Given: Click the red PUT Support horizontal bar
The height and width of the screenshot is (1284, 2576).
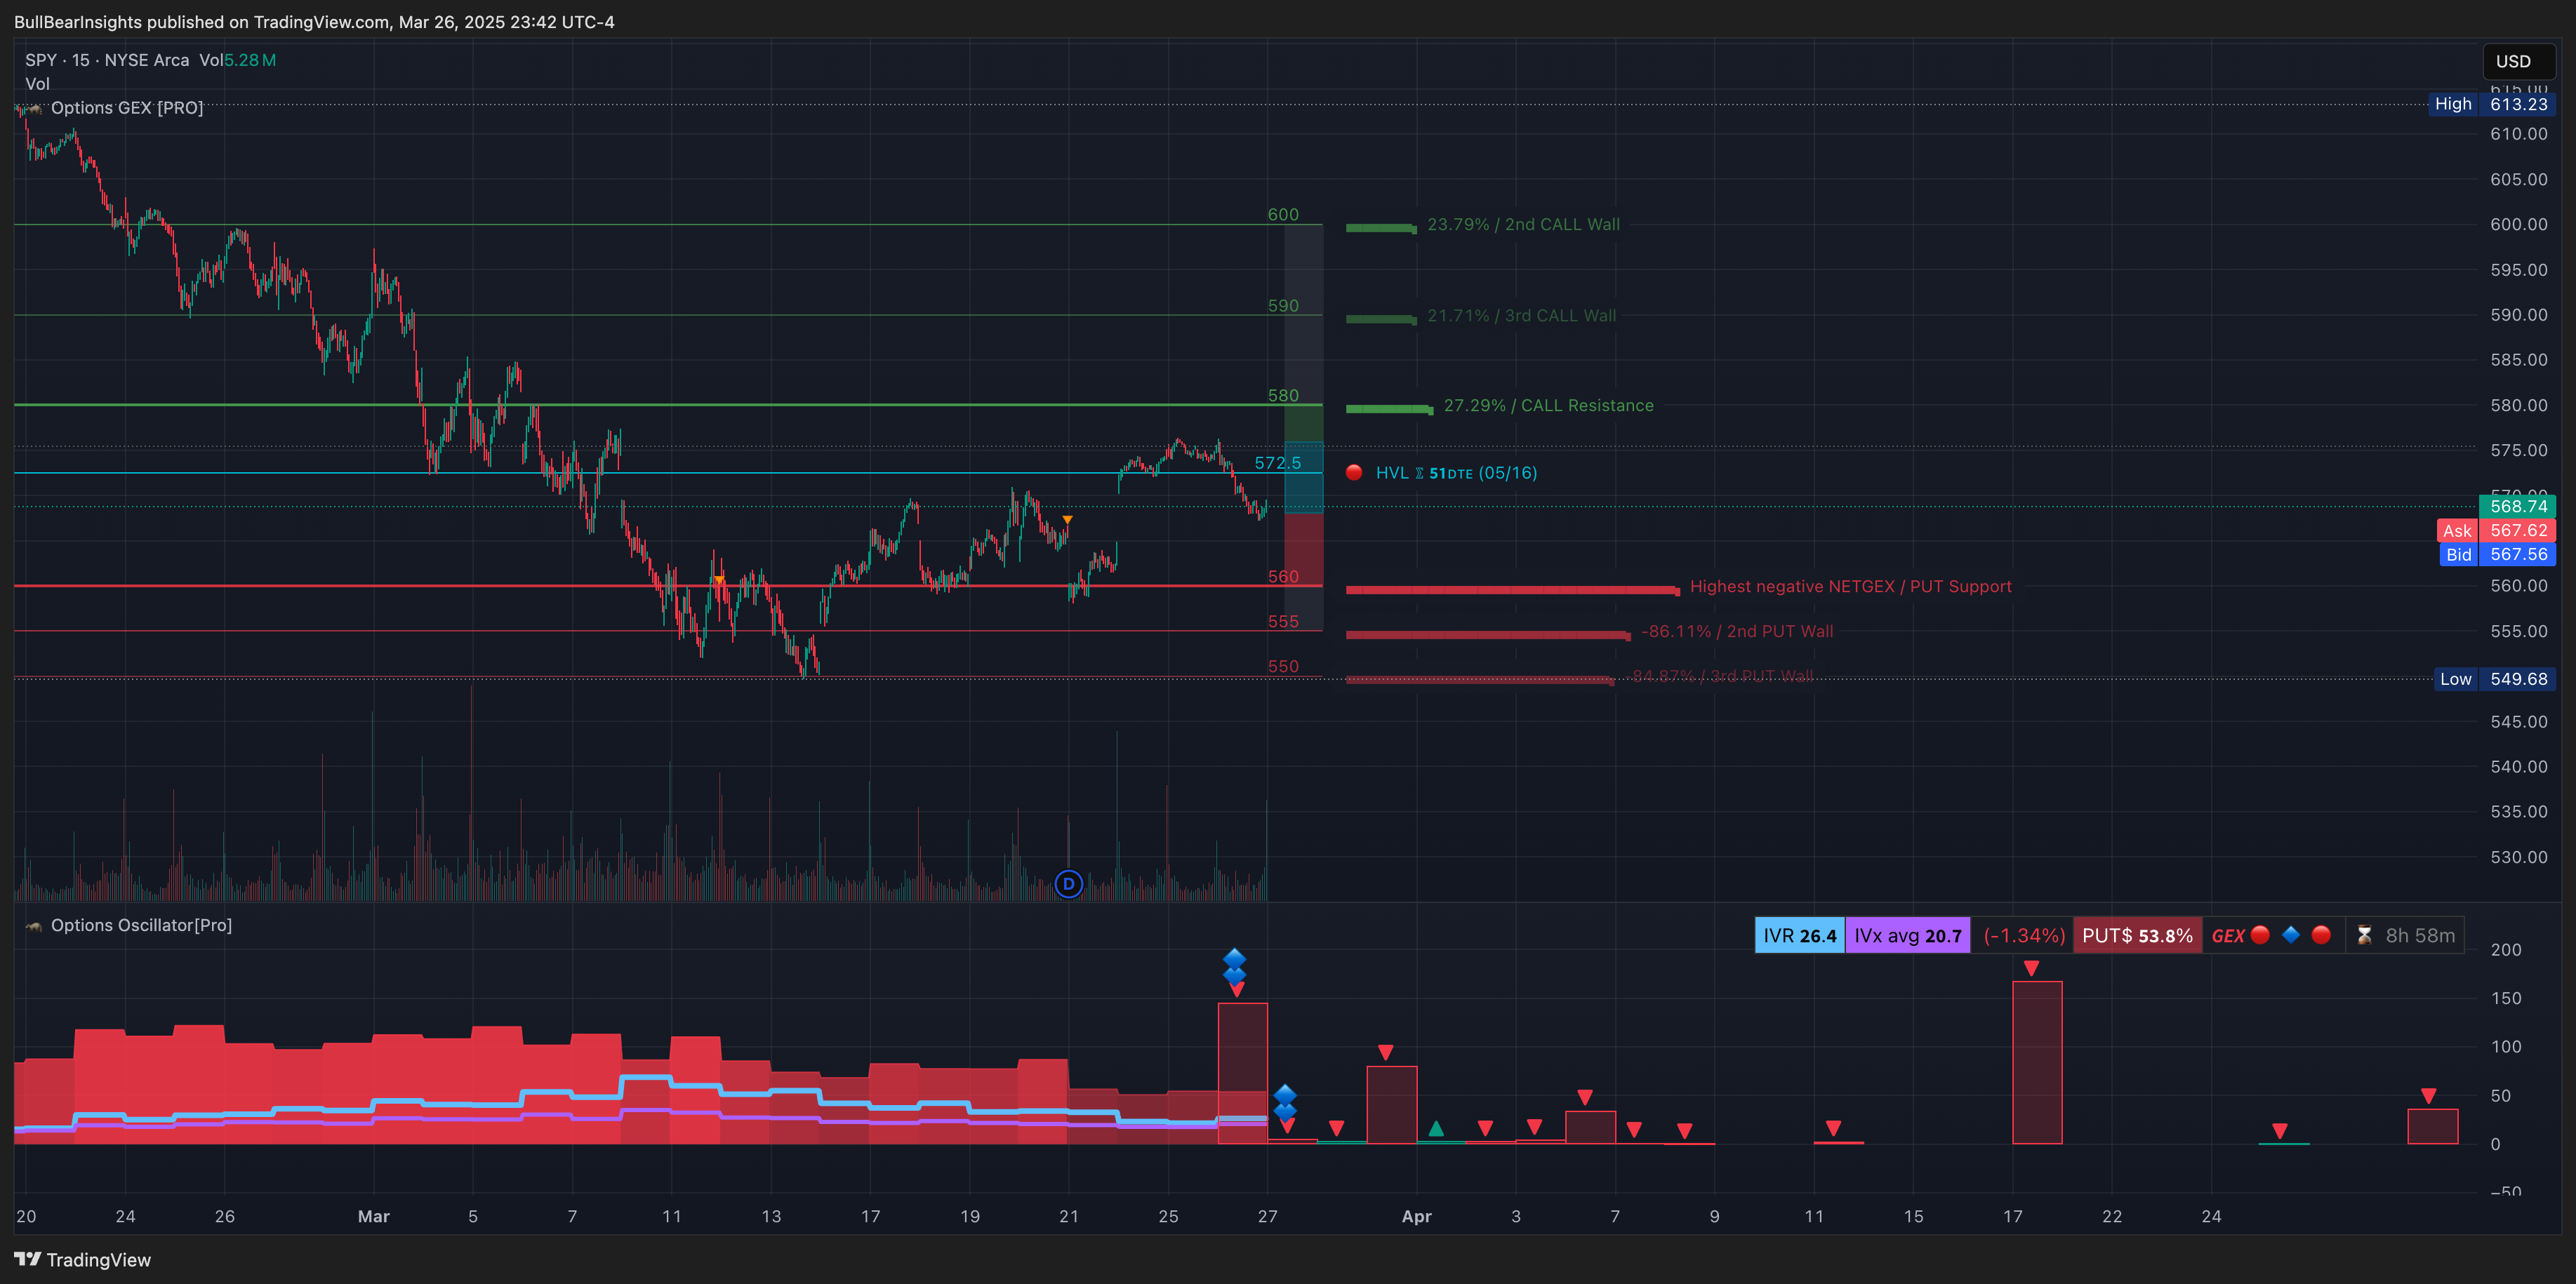Looking at the screenshot, I should tap(1512, 590).
